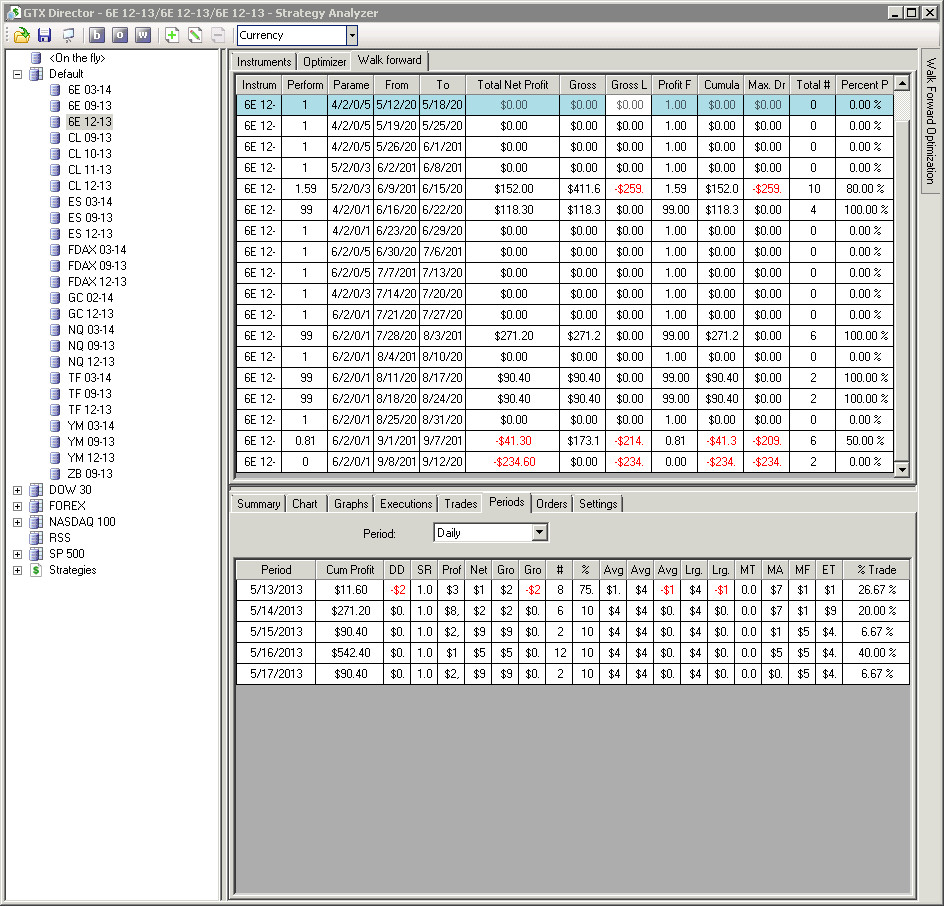Expand the DOW 30 list
944x906 pixels.
point(17,491)
